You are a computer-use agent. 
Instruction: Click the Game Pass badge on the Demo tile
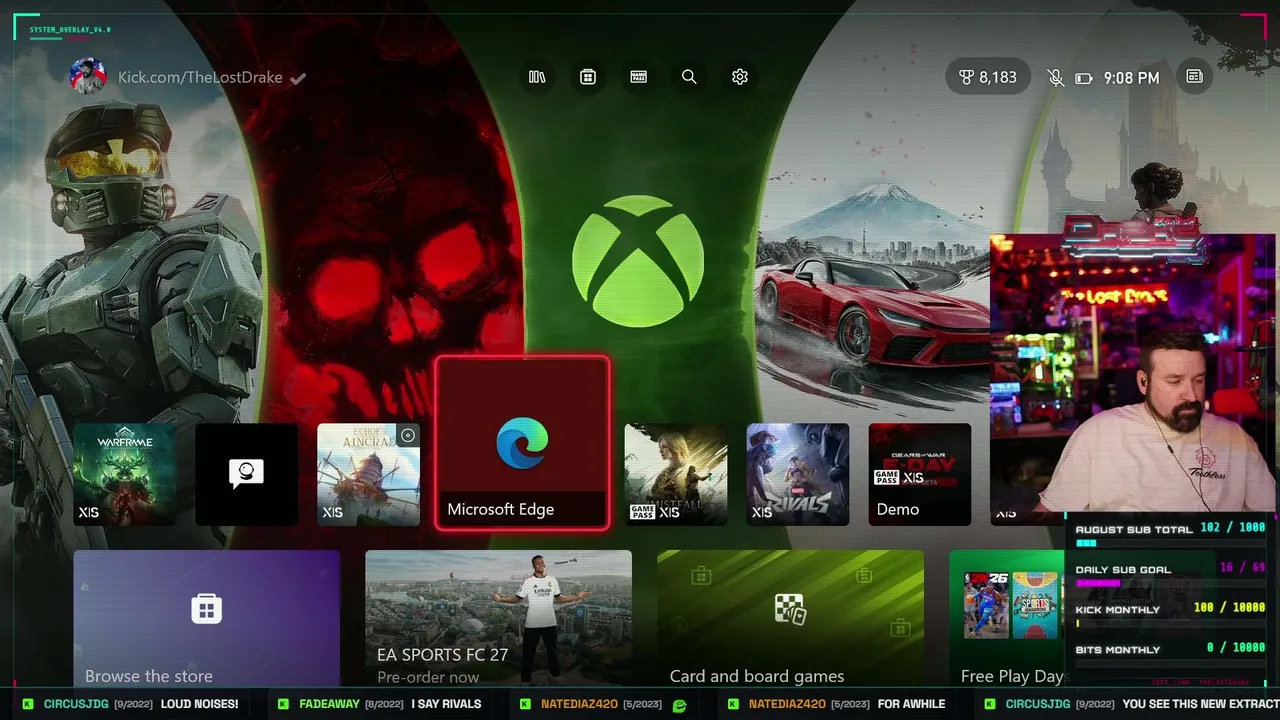[x=886, y=478]
